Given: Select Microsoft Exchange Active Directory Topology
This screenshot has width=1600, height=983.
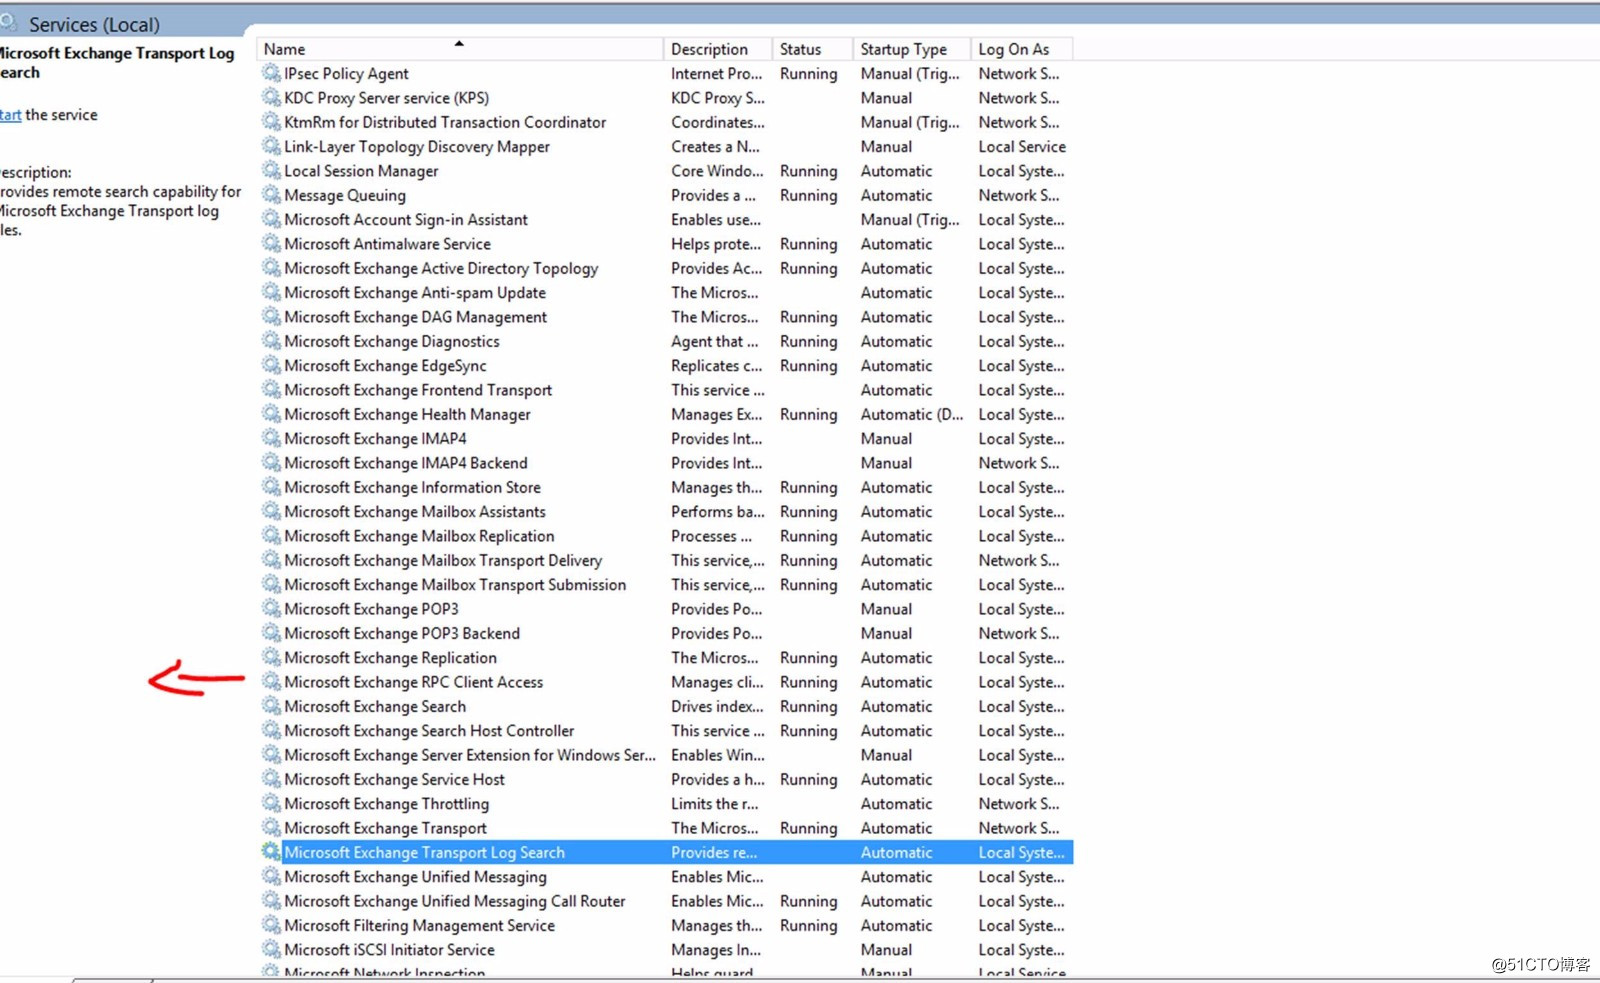Looking at the screenshot, I should pos(441,268).
